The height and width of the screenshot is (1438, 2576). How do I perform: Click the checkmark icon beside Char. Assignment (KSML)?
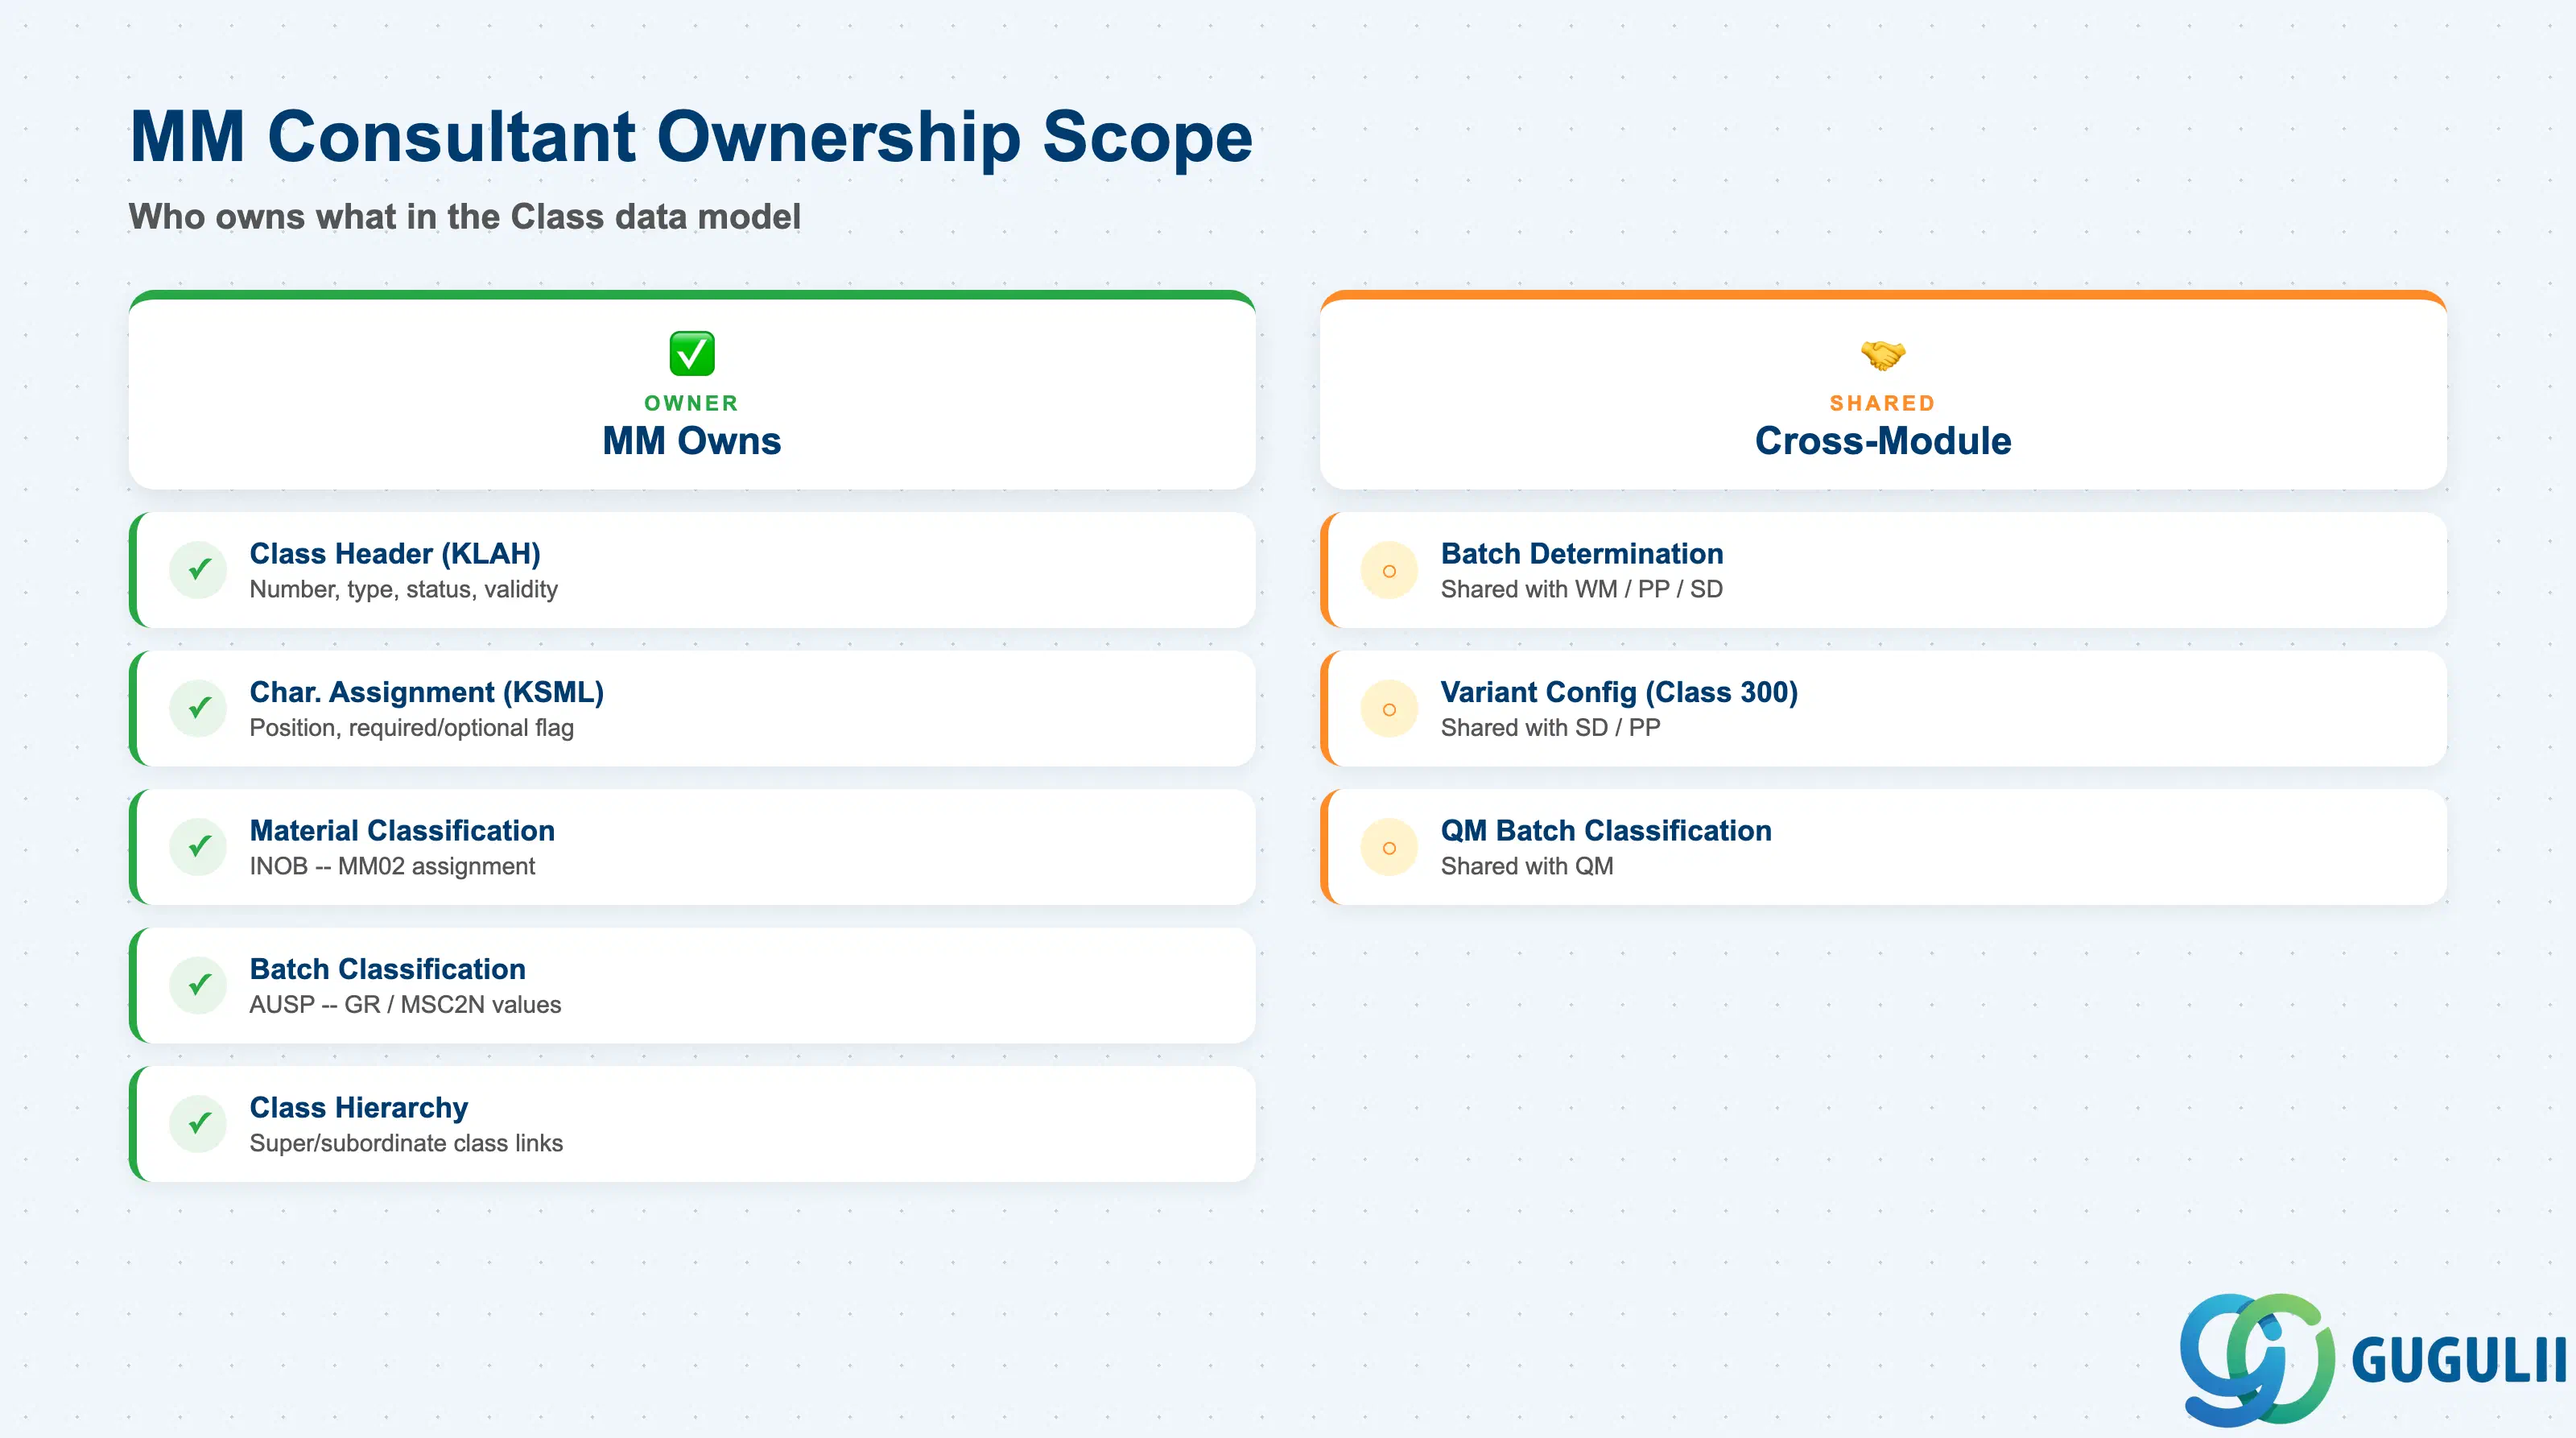coord(199,709)
